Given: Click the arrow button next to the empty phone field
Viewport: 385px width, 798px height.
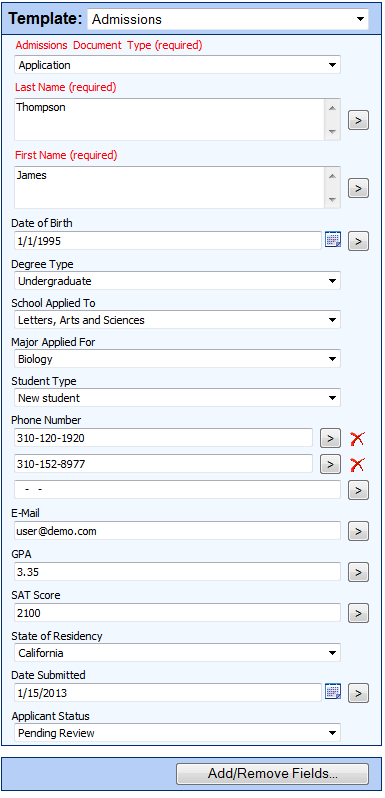Looking at the screenshot, I should [x=359, y=490].
